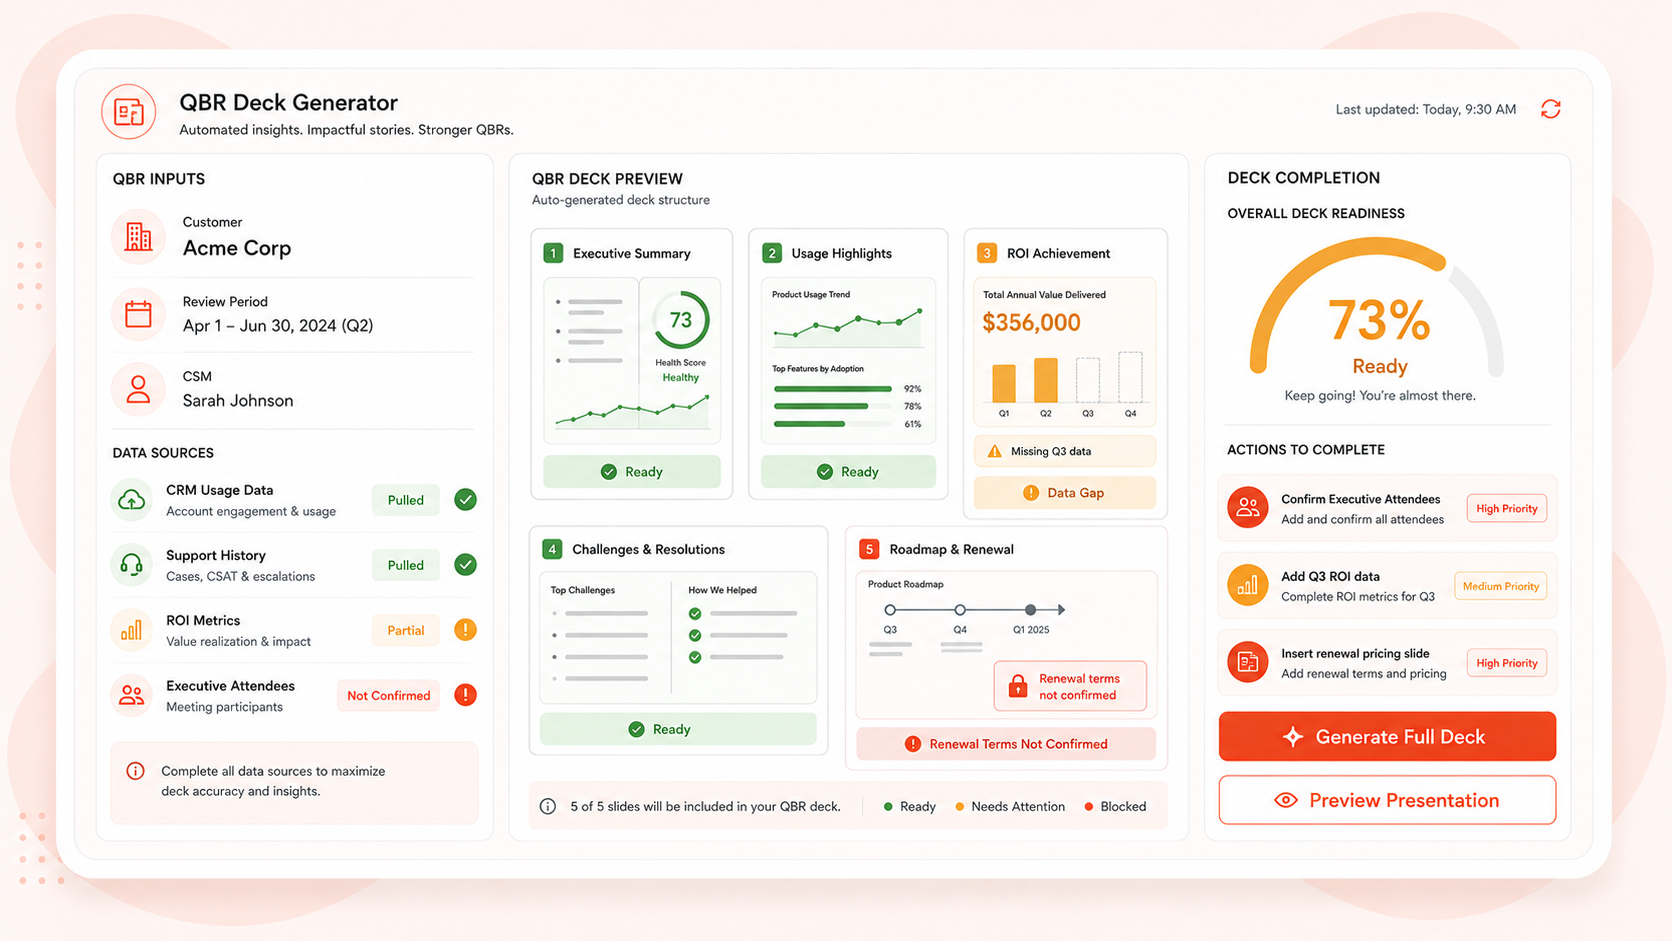Image resolution: width=1672 pixels, height=941 pixels.
Task: Open the QBR Deck Generator logo icon
Action: (x=128, y=111)
